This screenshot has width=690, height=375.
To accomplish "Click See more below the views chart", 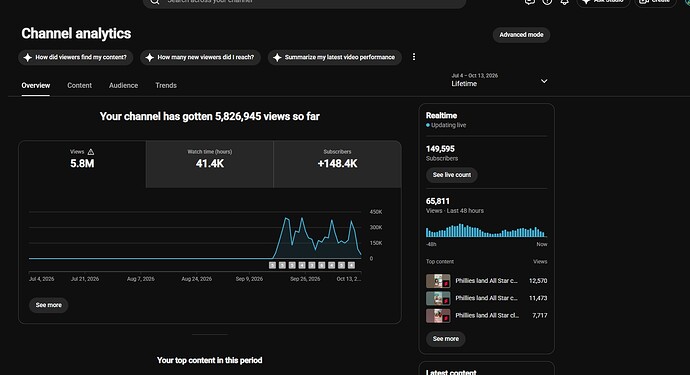I will click(48, 305).
